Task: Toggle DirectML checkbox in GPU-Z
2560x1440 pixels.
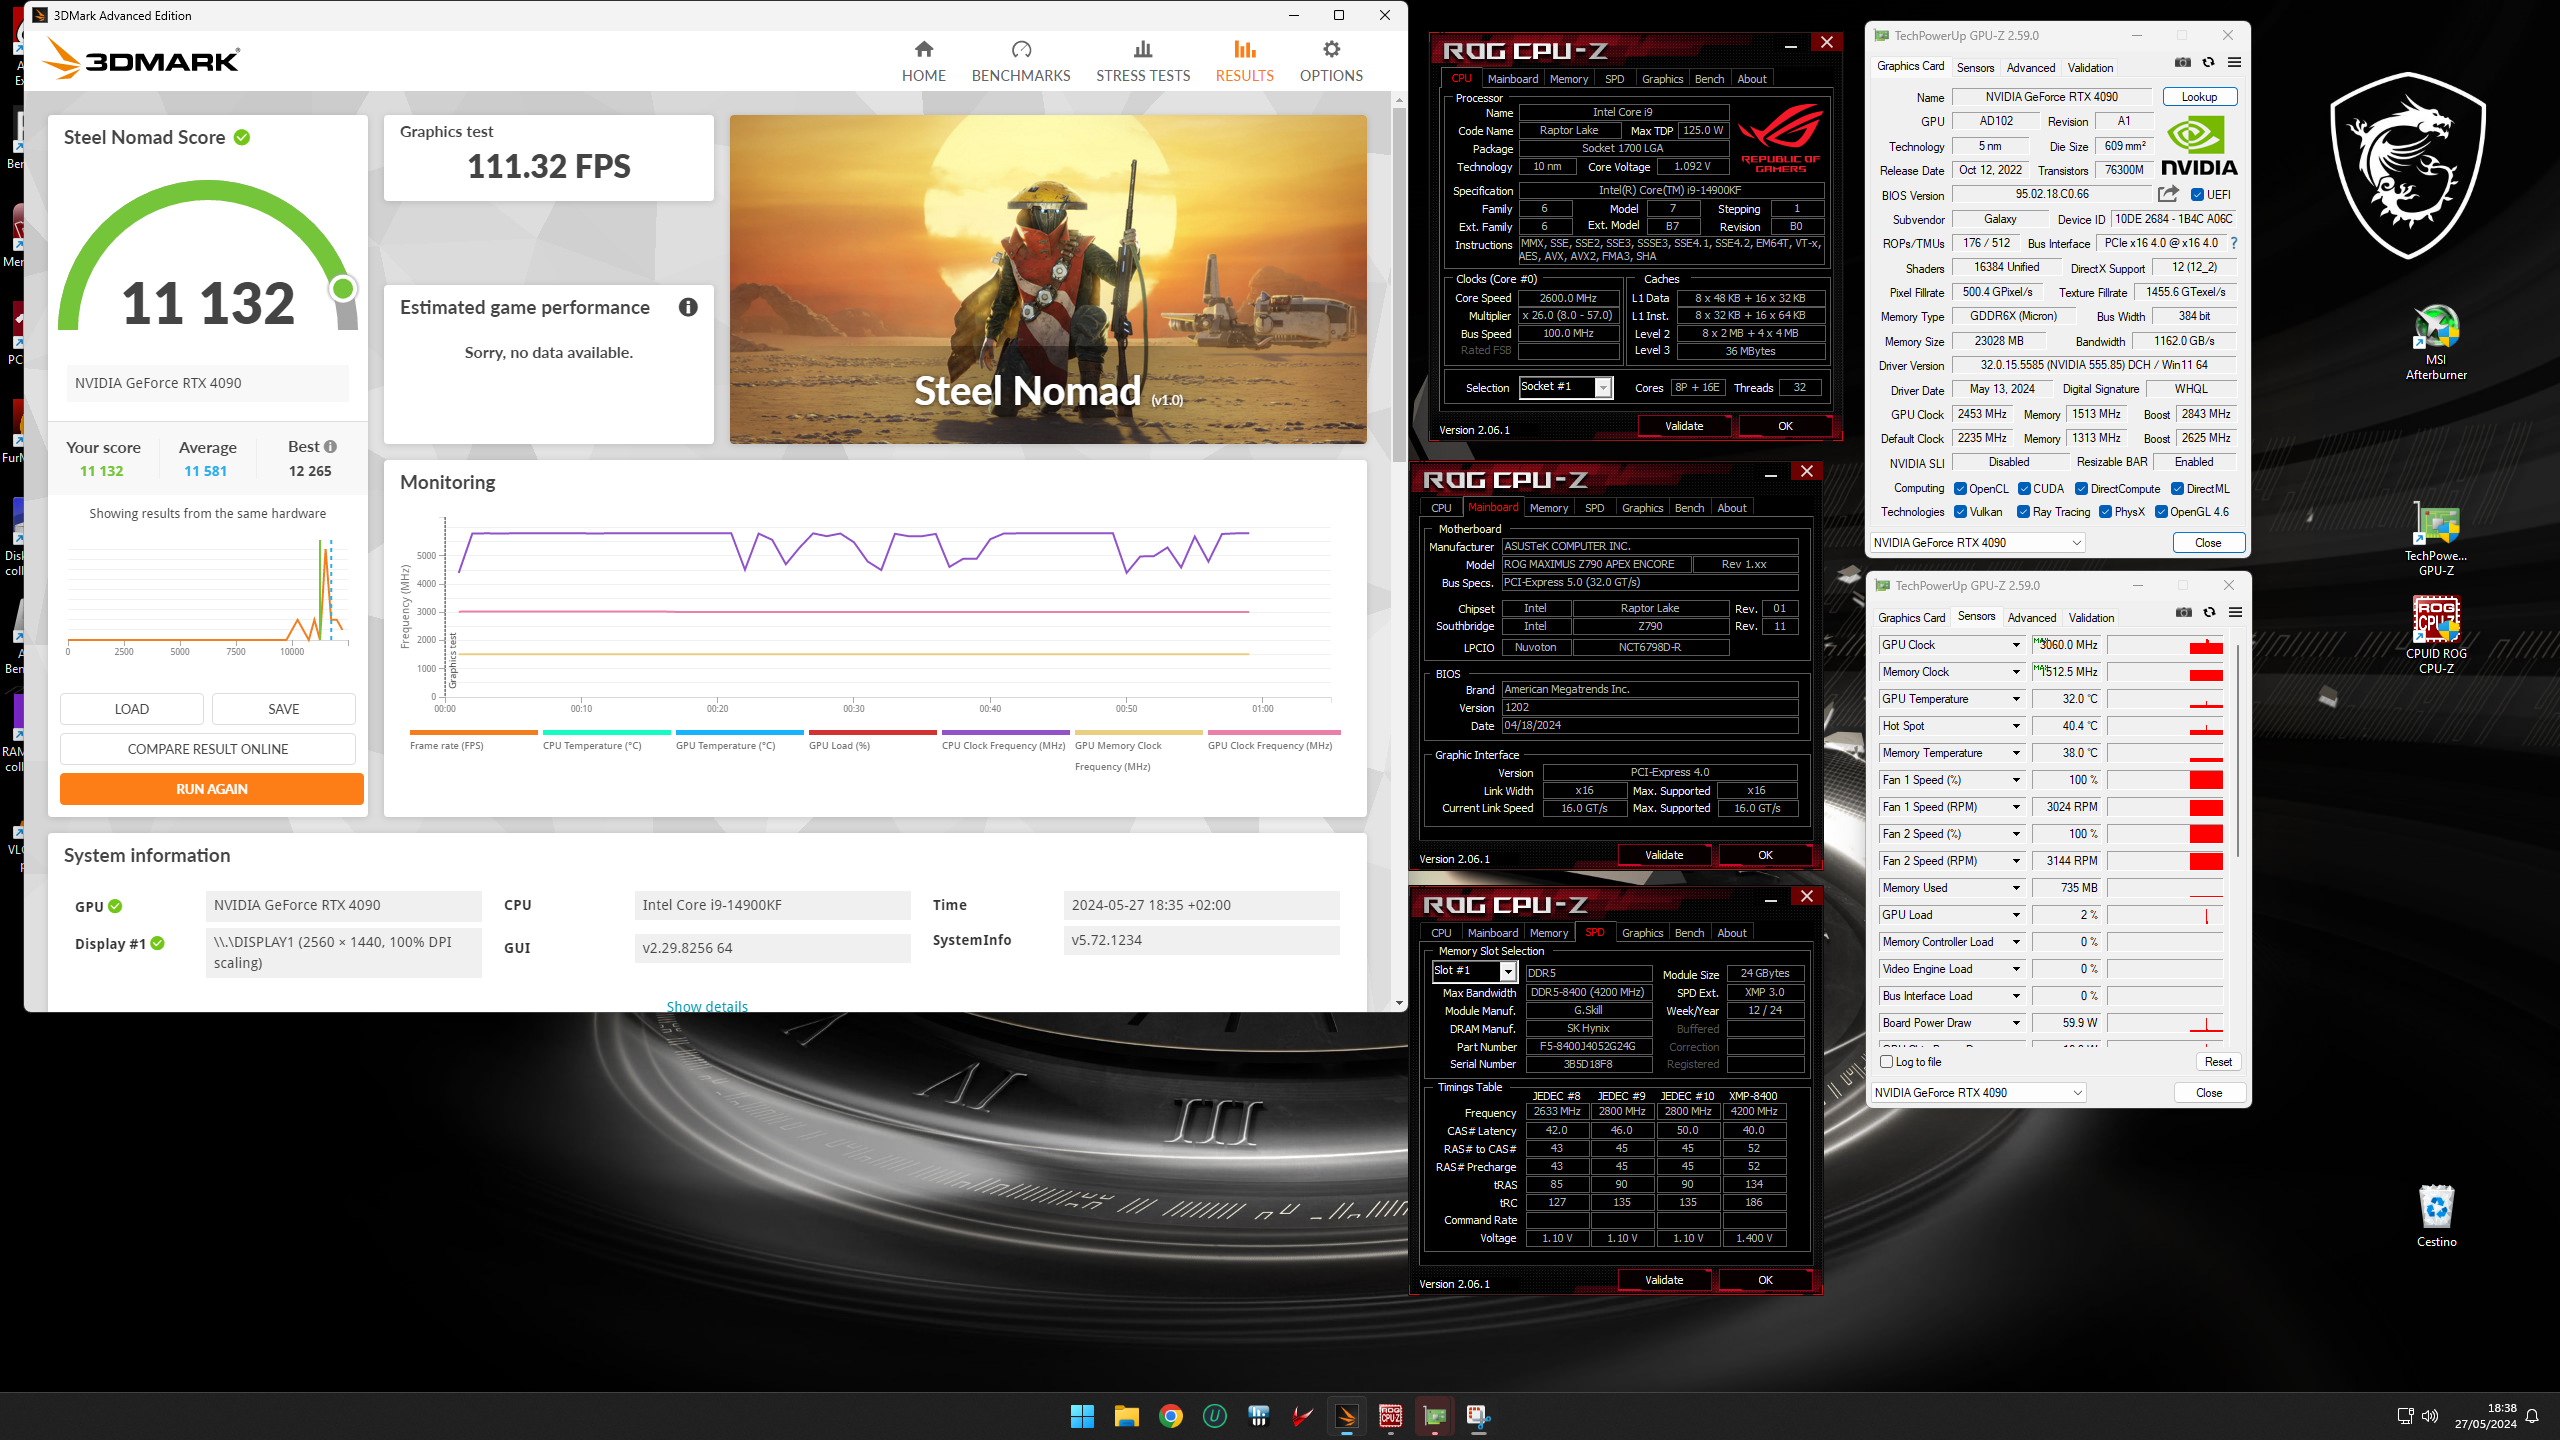Action: (2177, 489)
